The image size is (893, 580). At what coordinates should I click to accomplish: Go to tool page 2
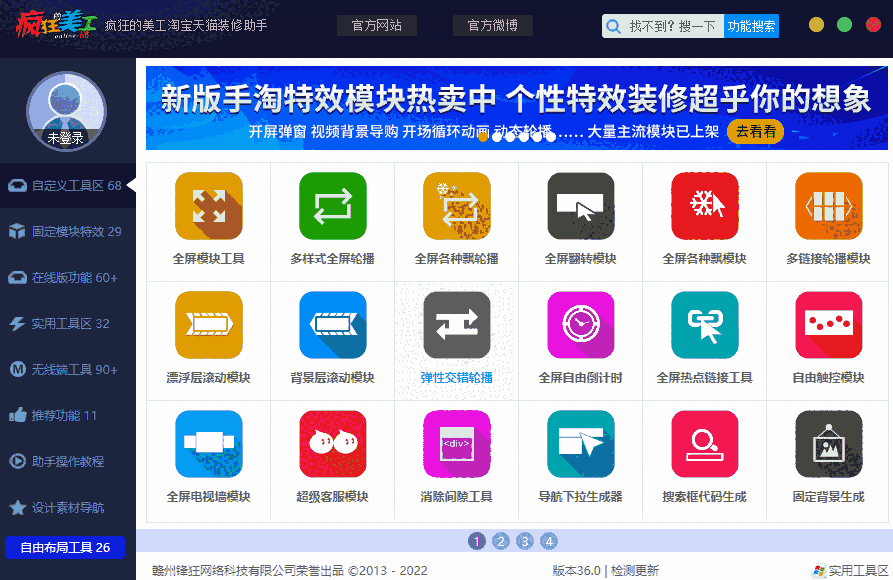pos(501,541)
